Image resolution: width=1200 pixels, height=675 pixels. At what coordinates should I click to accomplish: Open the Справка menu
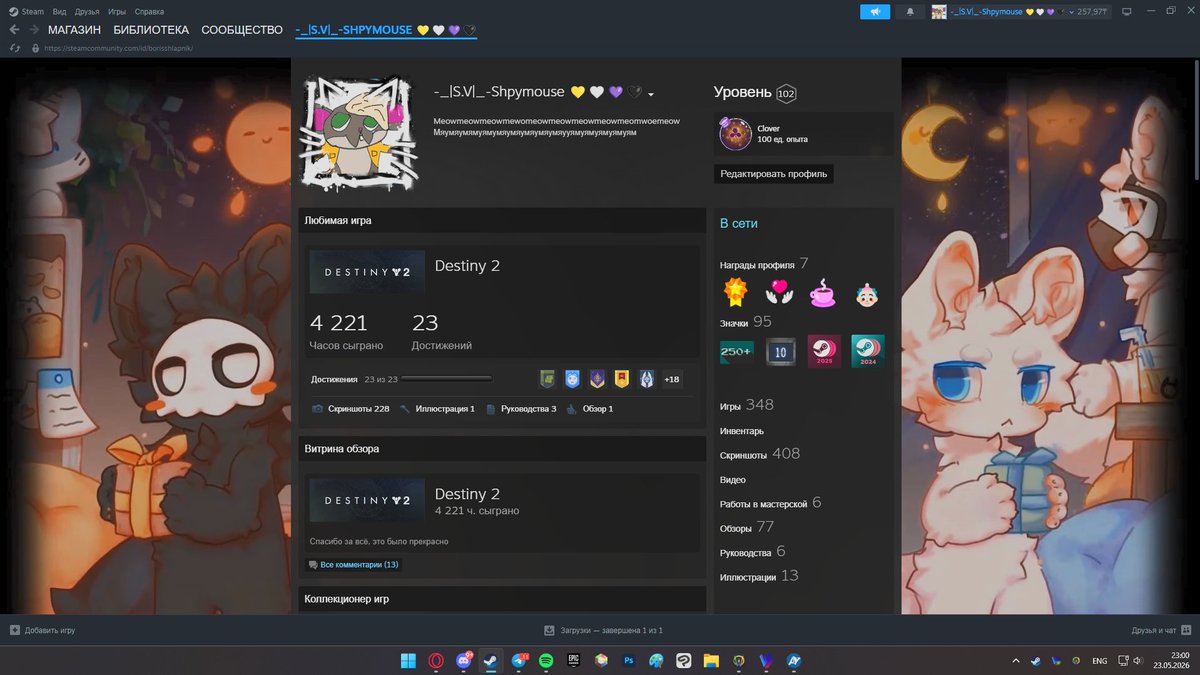pyautogui.click(x=149, y=11)
